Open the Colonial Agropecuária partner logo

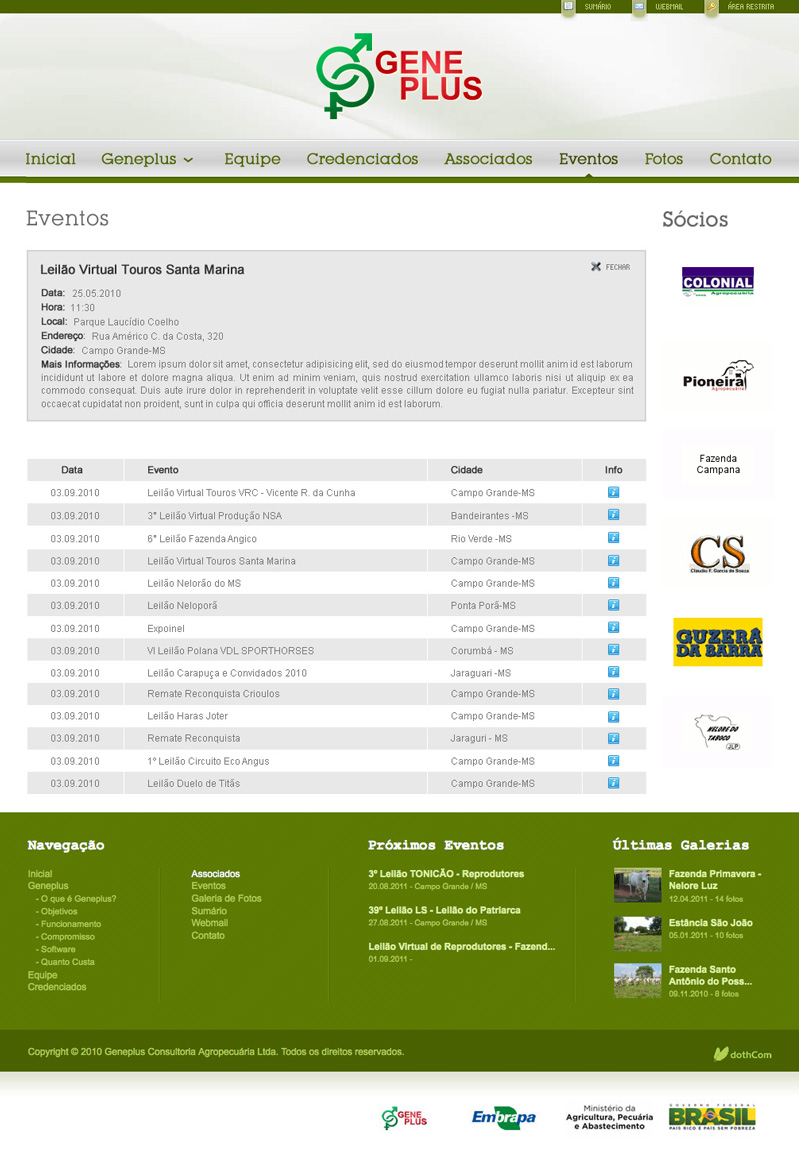(x=718, y=282)
